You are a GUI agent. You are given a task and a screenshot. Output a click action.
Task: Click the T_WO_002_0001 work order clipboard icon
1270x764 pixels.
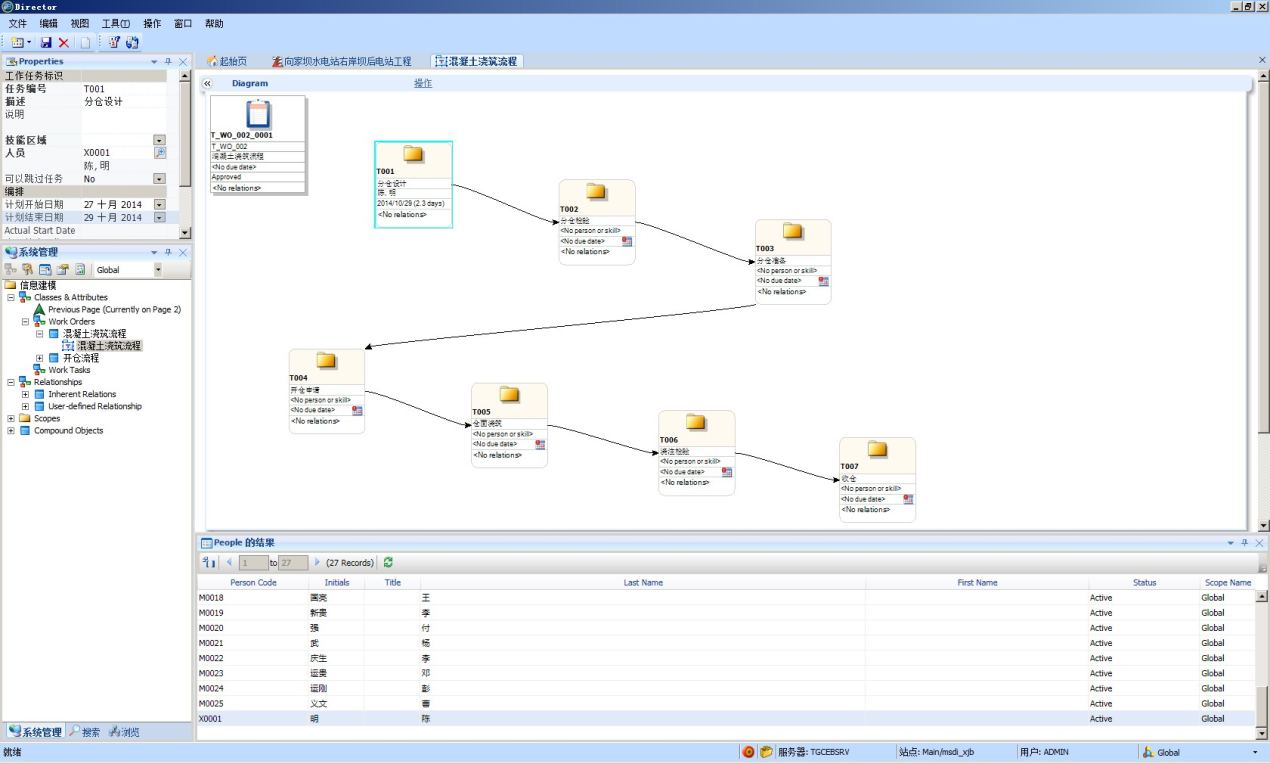pyautogui.click(x=258, y=114)
